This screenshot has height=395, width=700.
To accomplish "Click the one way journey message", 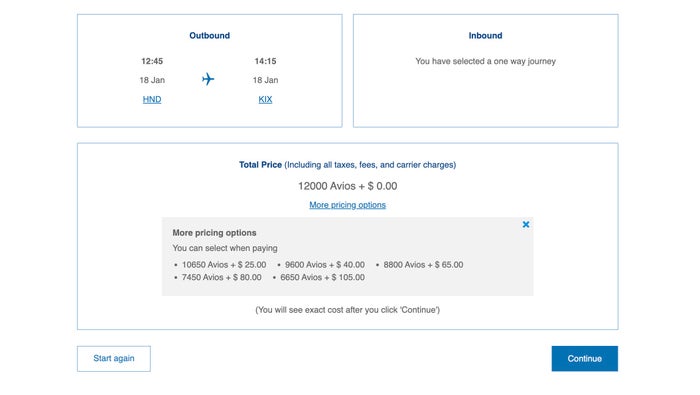I will [485, 61].
